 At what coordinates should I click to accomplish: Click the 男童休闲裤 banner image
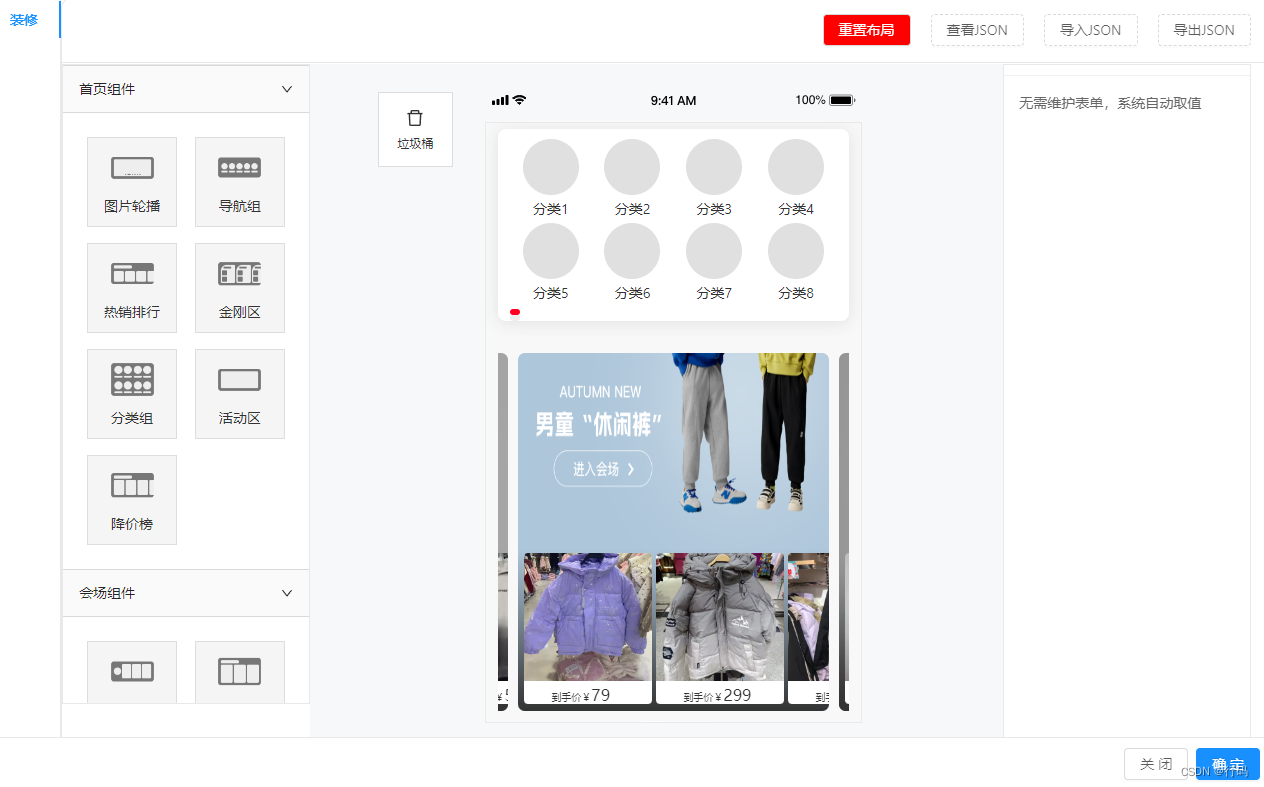673,452
